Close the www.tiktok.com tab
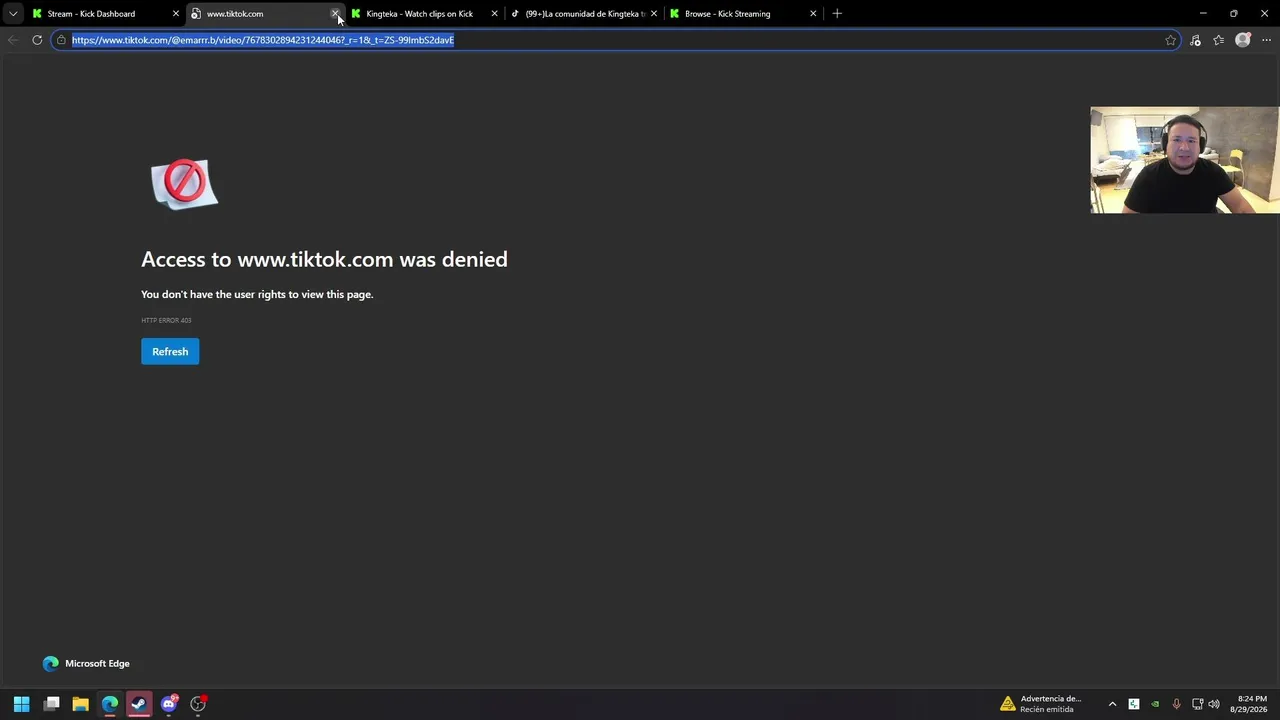 pos(335,14)
